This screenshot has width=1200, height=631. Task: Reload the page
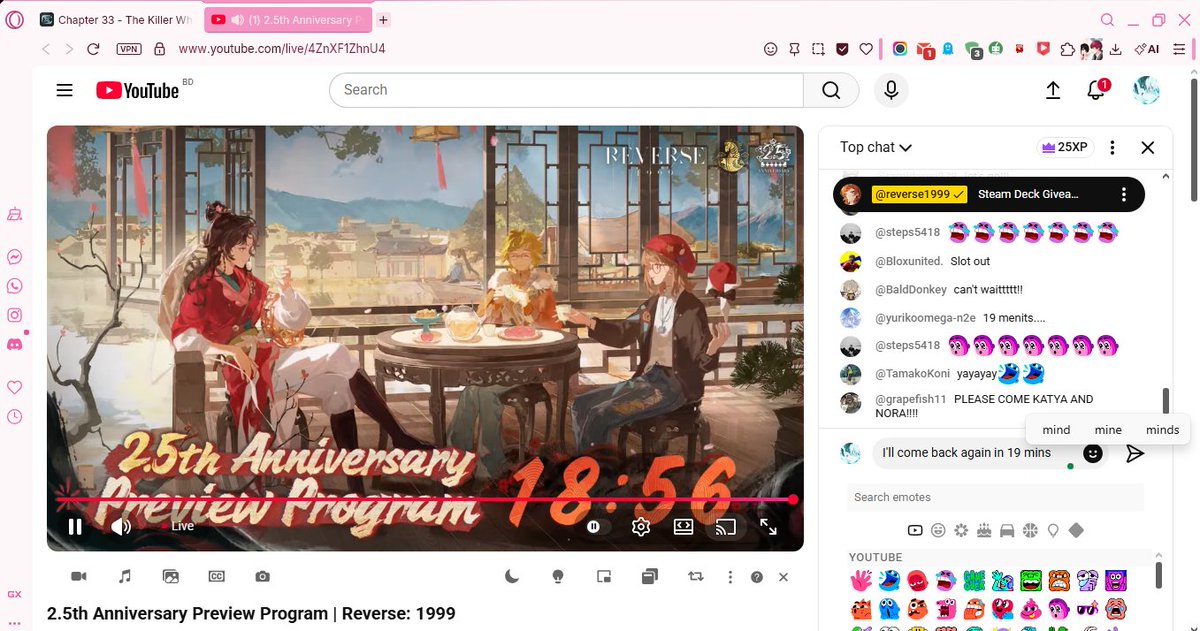click(93, 48)
